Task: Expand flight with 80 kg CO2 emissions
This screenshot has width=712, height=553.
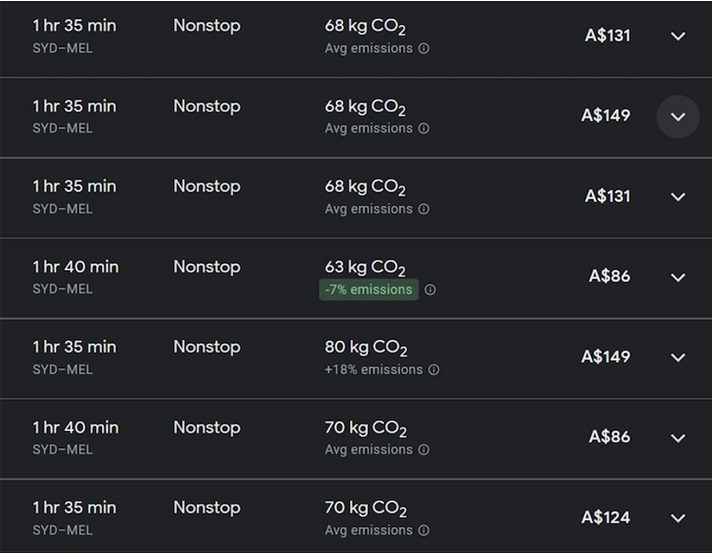Action: click(678, 357)
